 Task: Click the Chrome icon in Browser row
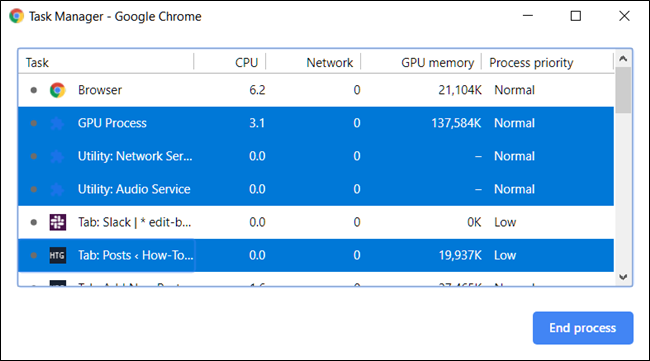(x=58, y=90)
